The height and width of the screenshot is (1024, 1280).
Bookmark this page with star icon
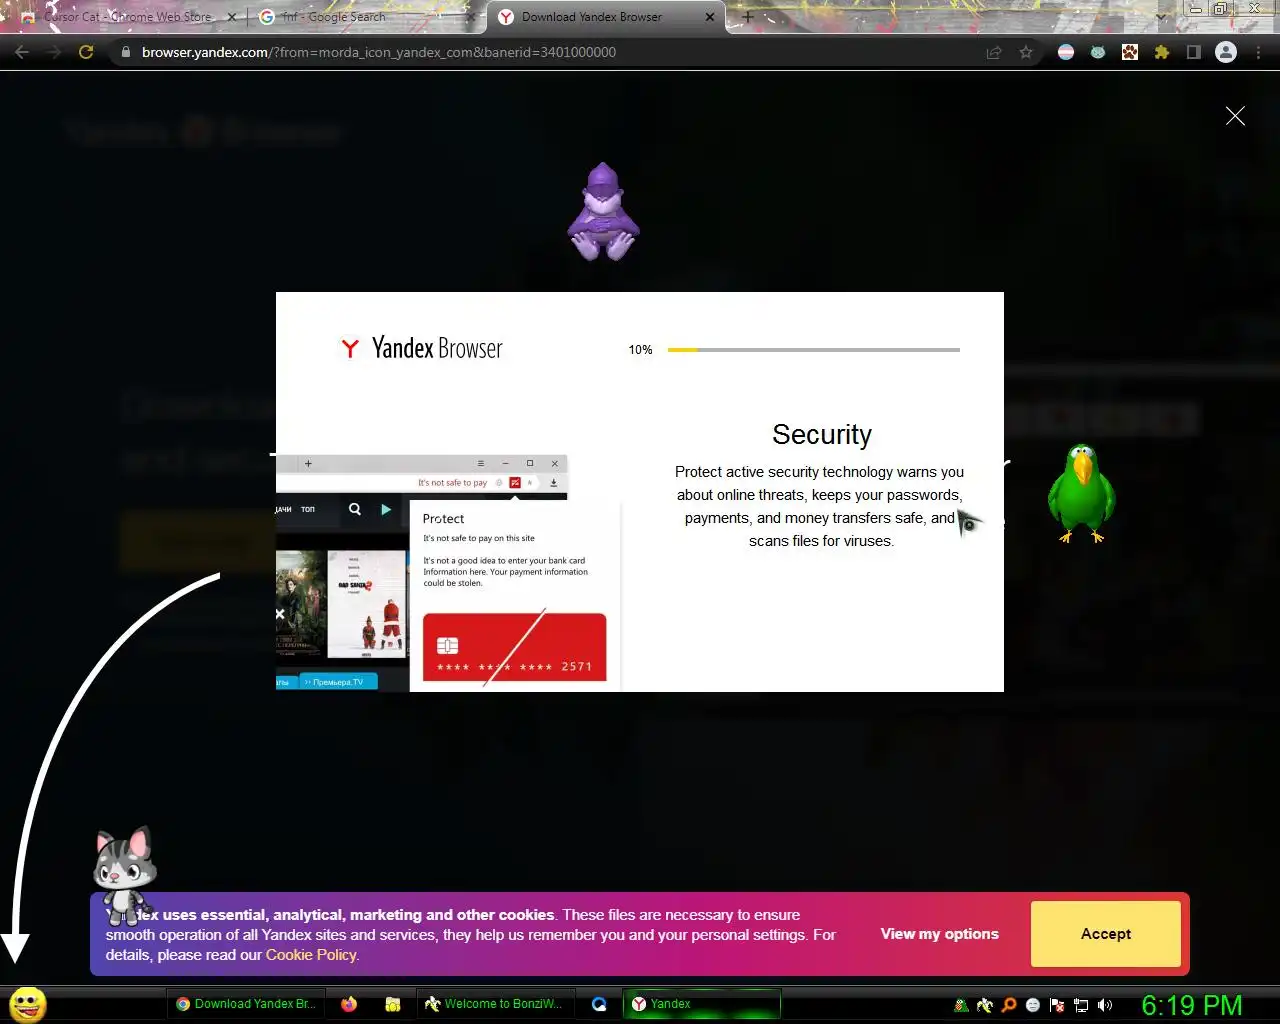[1026, 52]
